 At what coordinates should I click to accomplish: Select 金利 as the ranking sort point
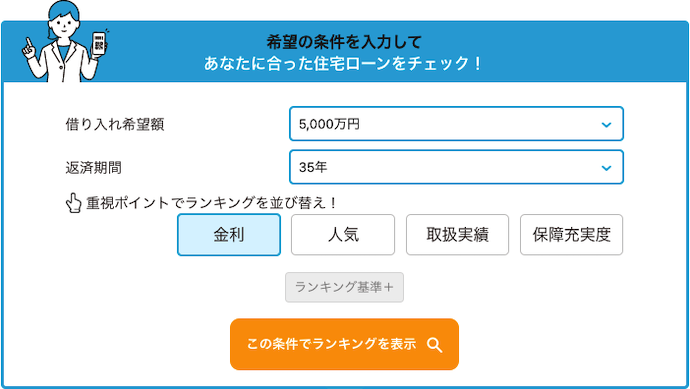pos(229,235)
